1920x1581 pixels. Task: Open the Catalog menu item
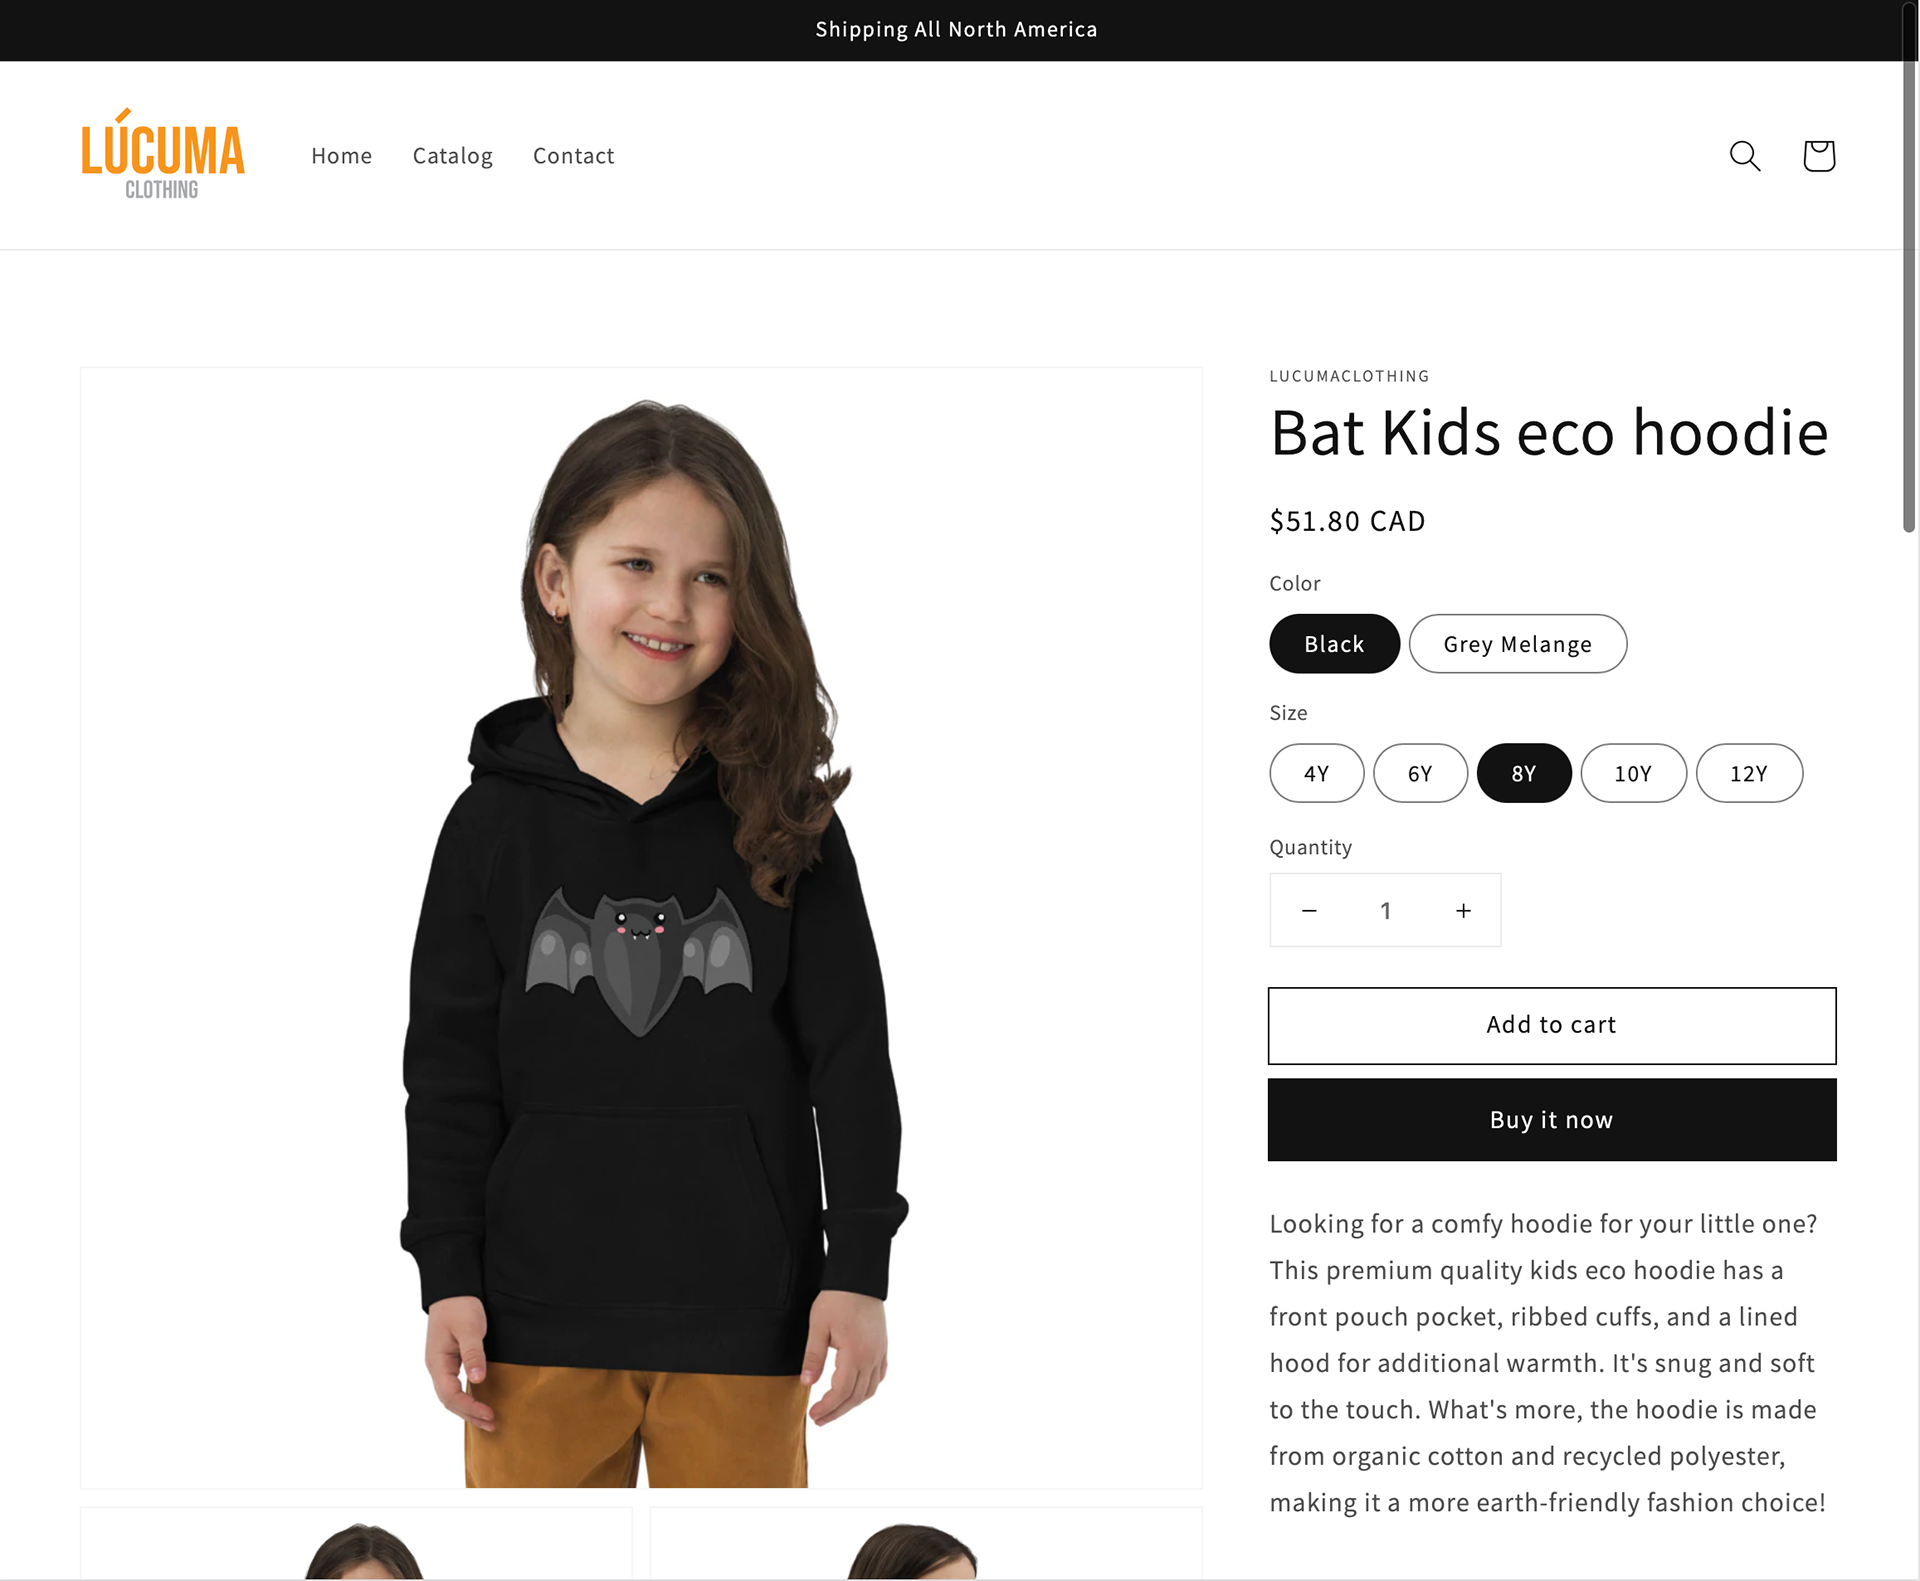(452, 156)
